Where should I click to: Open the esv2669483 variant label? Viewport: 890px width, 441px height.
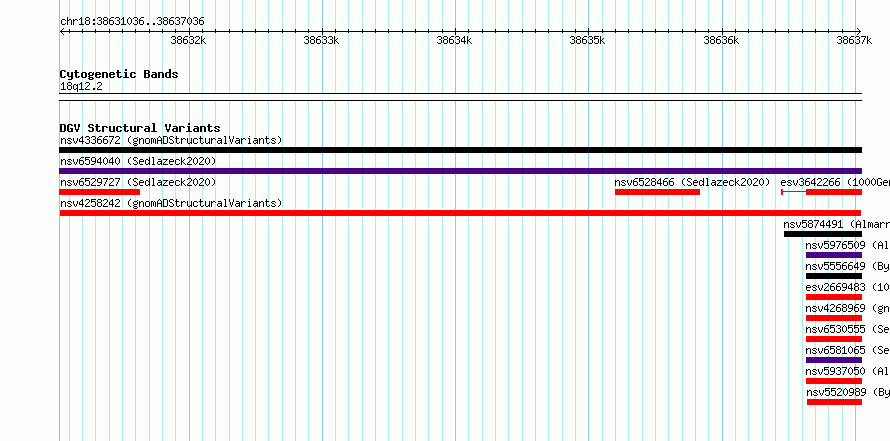point(847,287)
